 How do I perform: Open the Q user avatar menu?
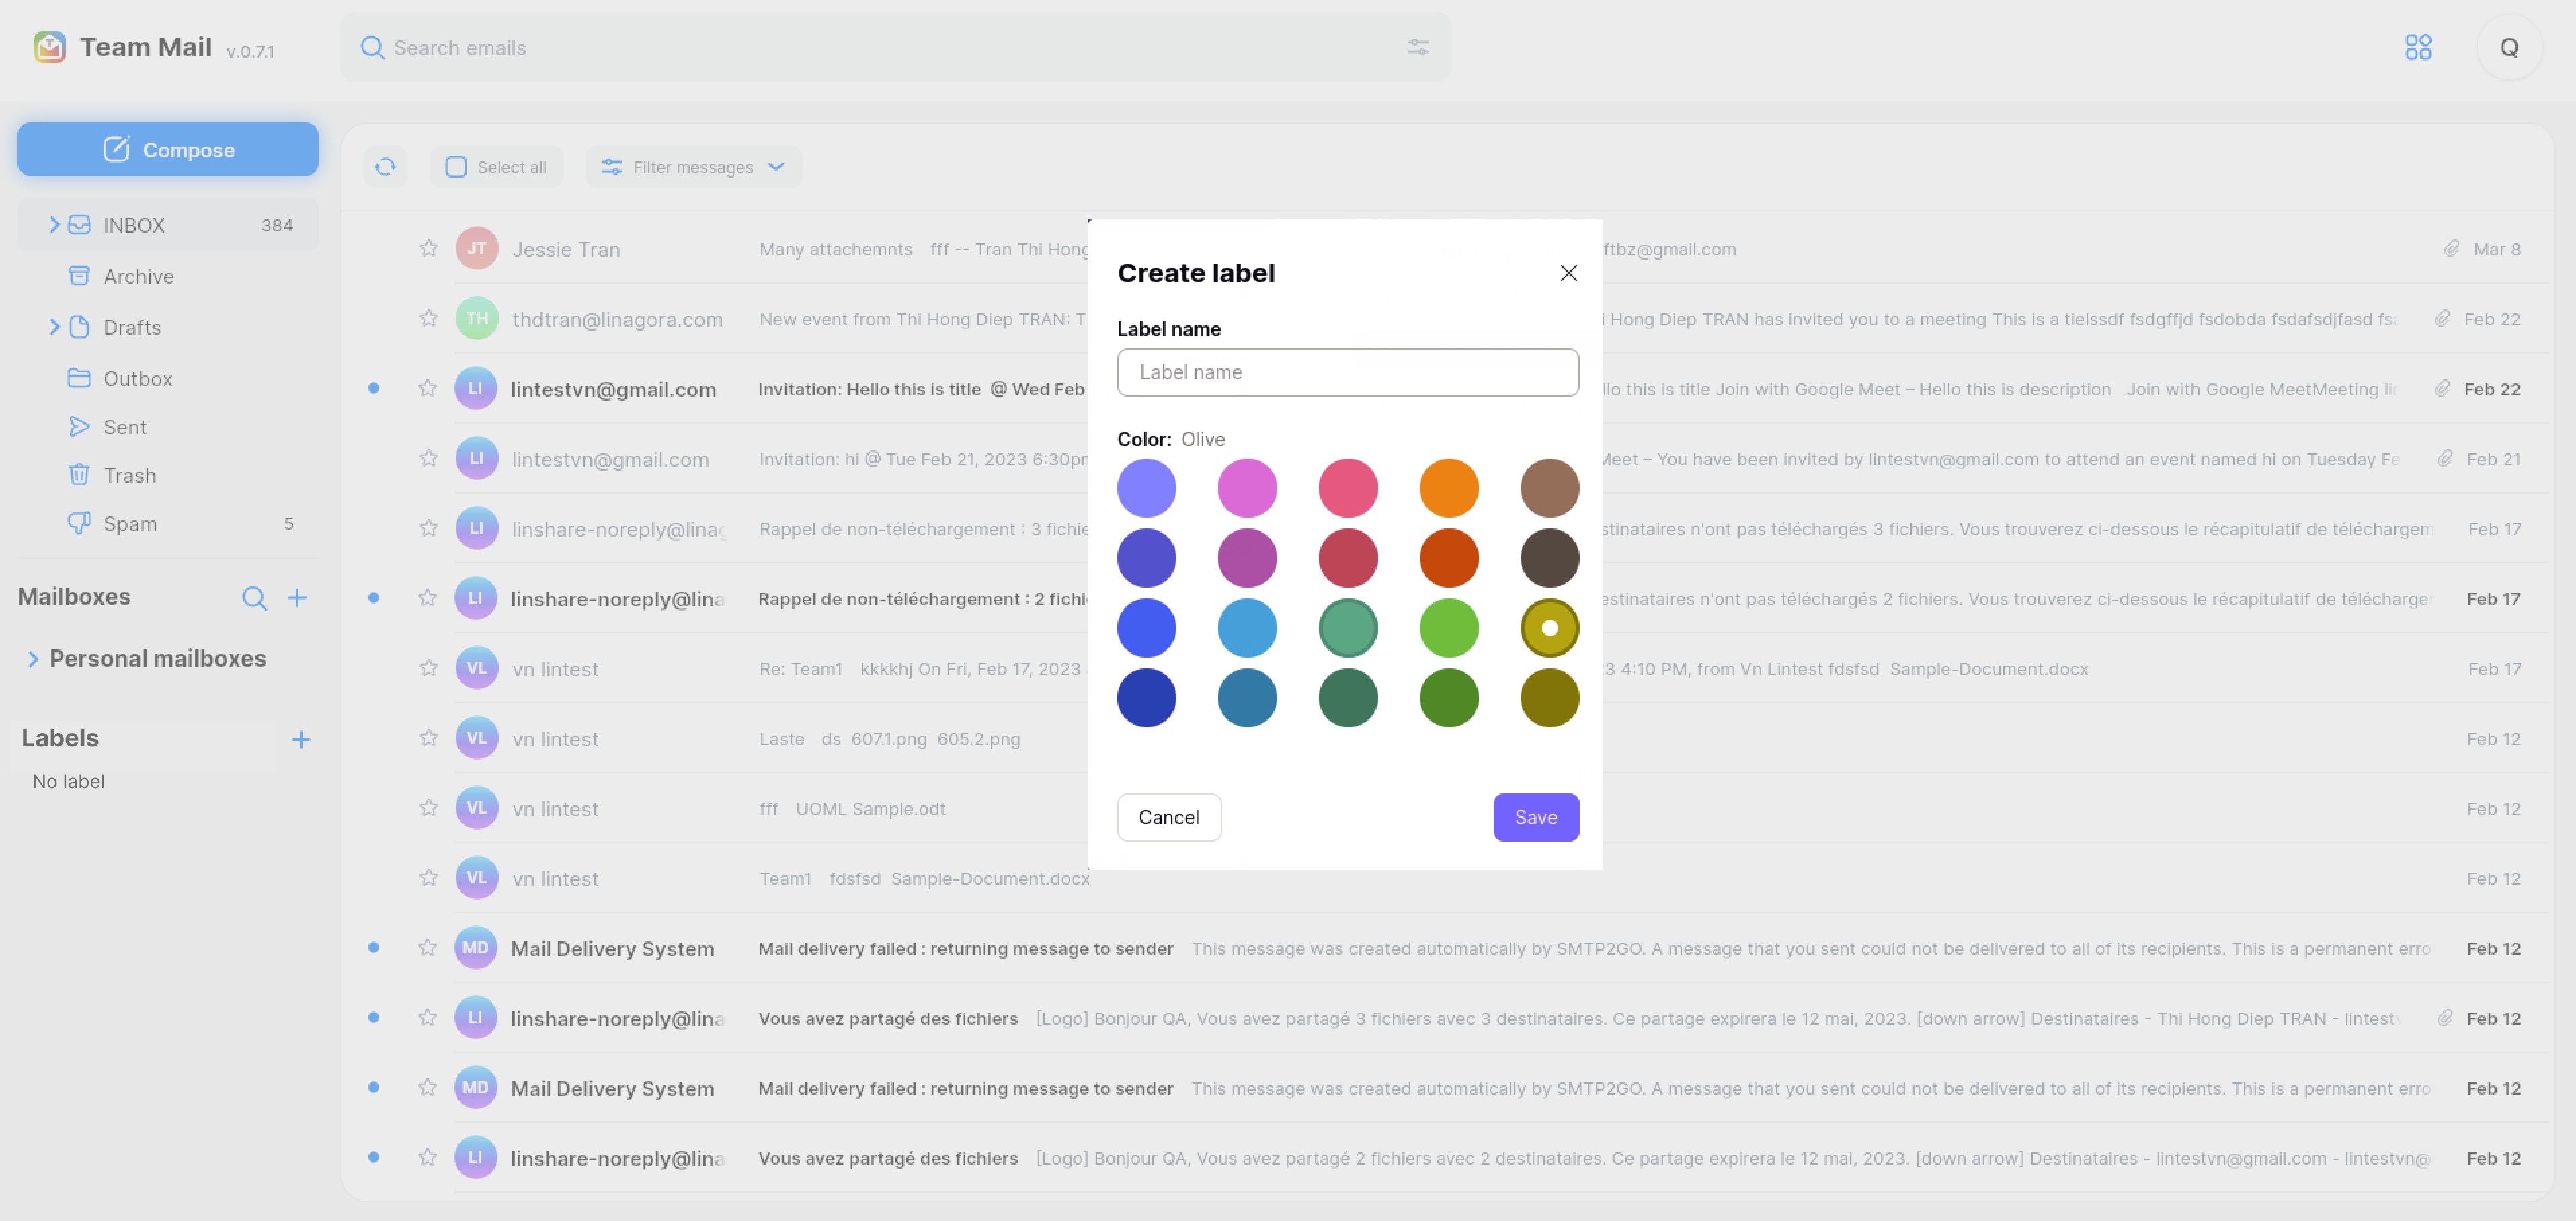2509,47
